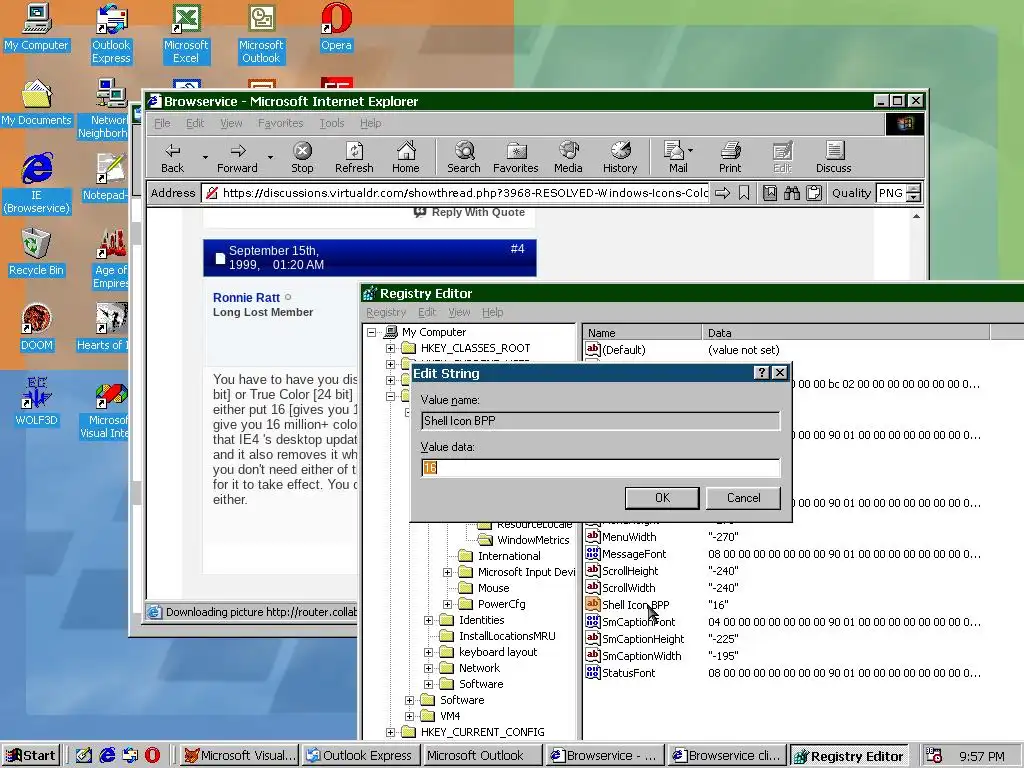The width and height of the screenshot is (1024, 768).
Task: Select Microsoft Outlook desktop icon
Action: [261, 34]
